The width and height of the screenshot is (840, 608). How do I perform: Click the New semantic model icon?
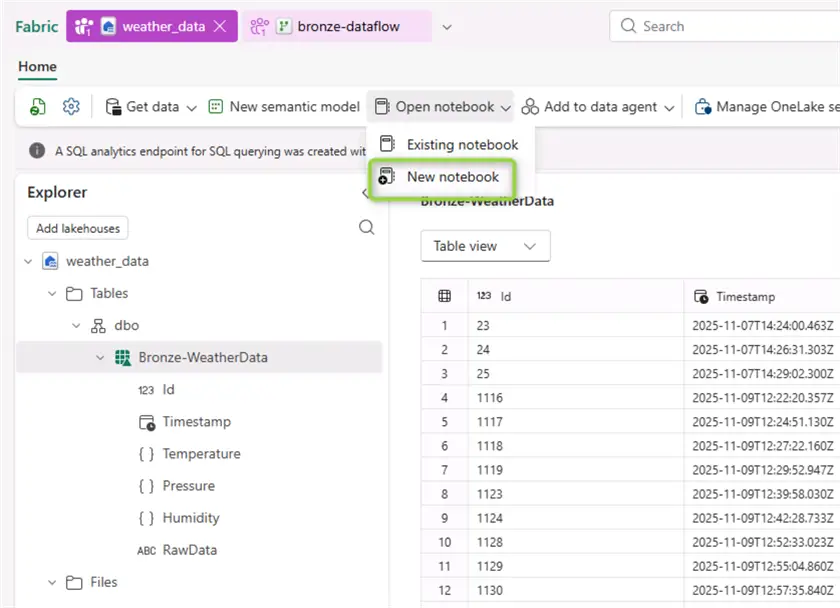click(215, 107)
